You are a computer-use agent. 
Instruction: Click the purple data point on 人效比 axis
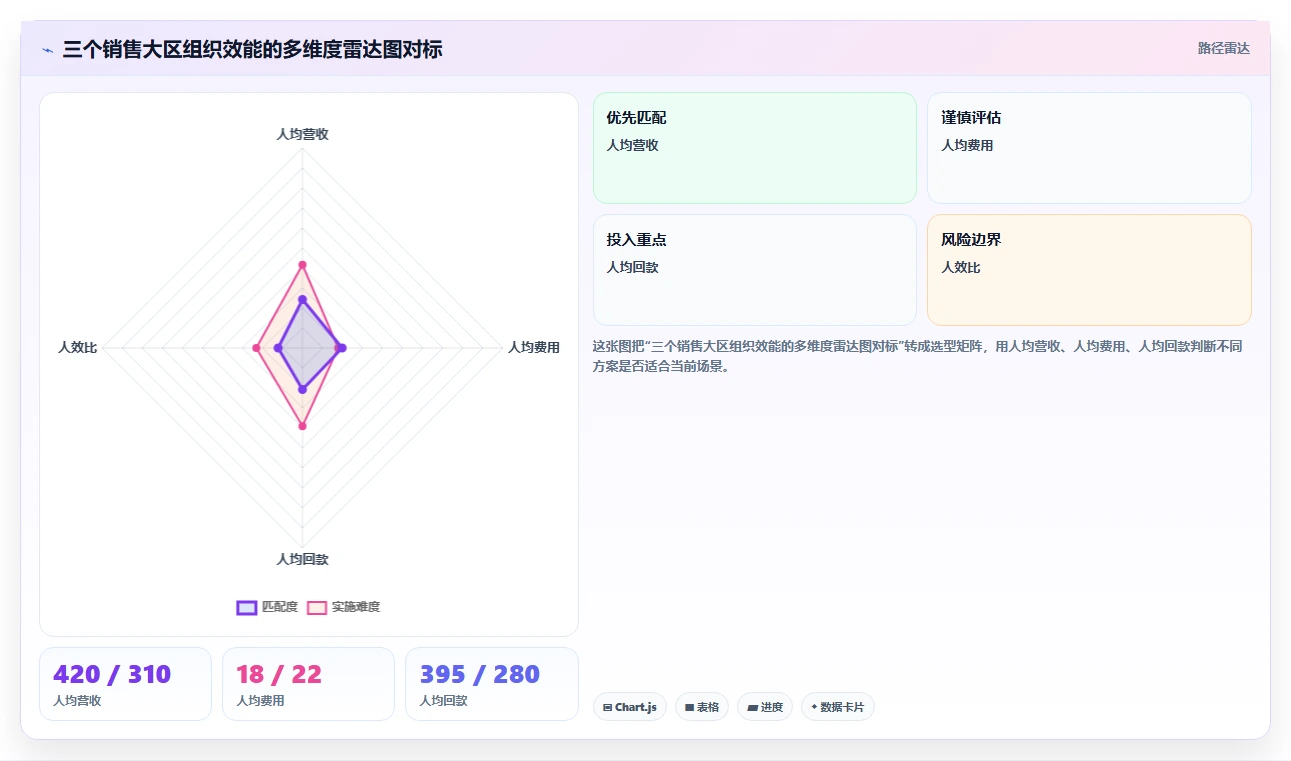[x=279, y=348]
